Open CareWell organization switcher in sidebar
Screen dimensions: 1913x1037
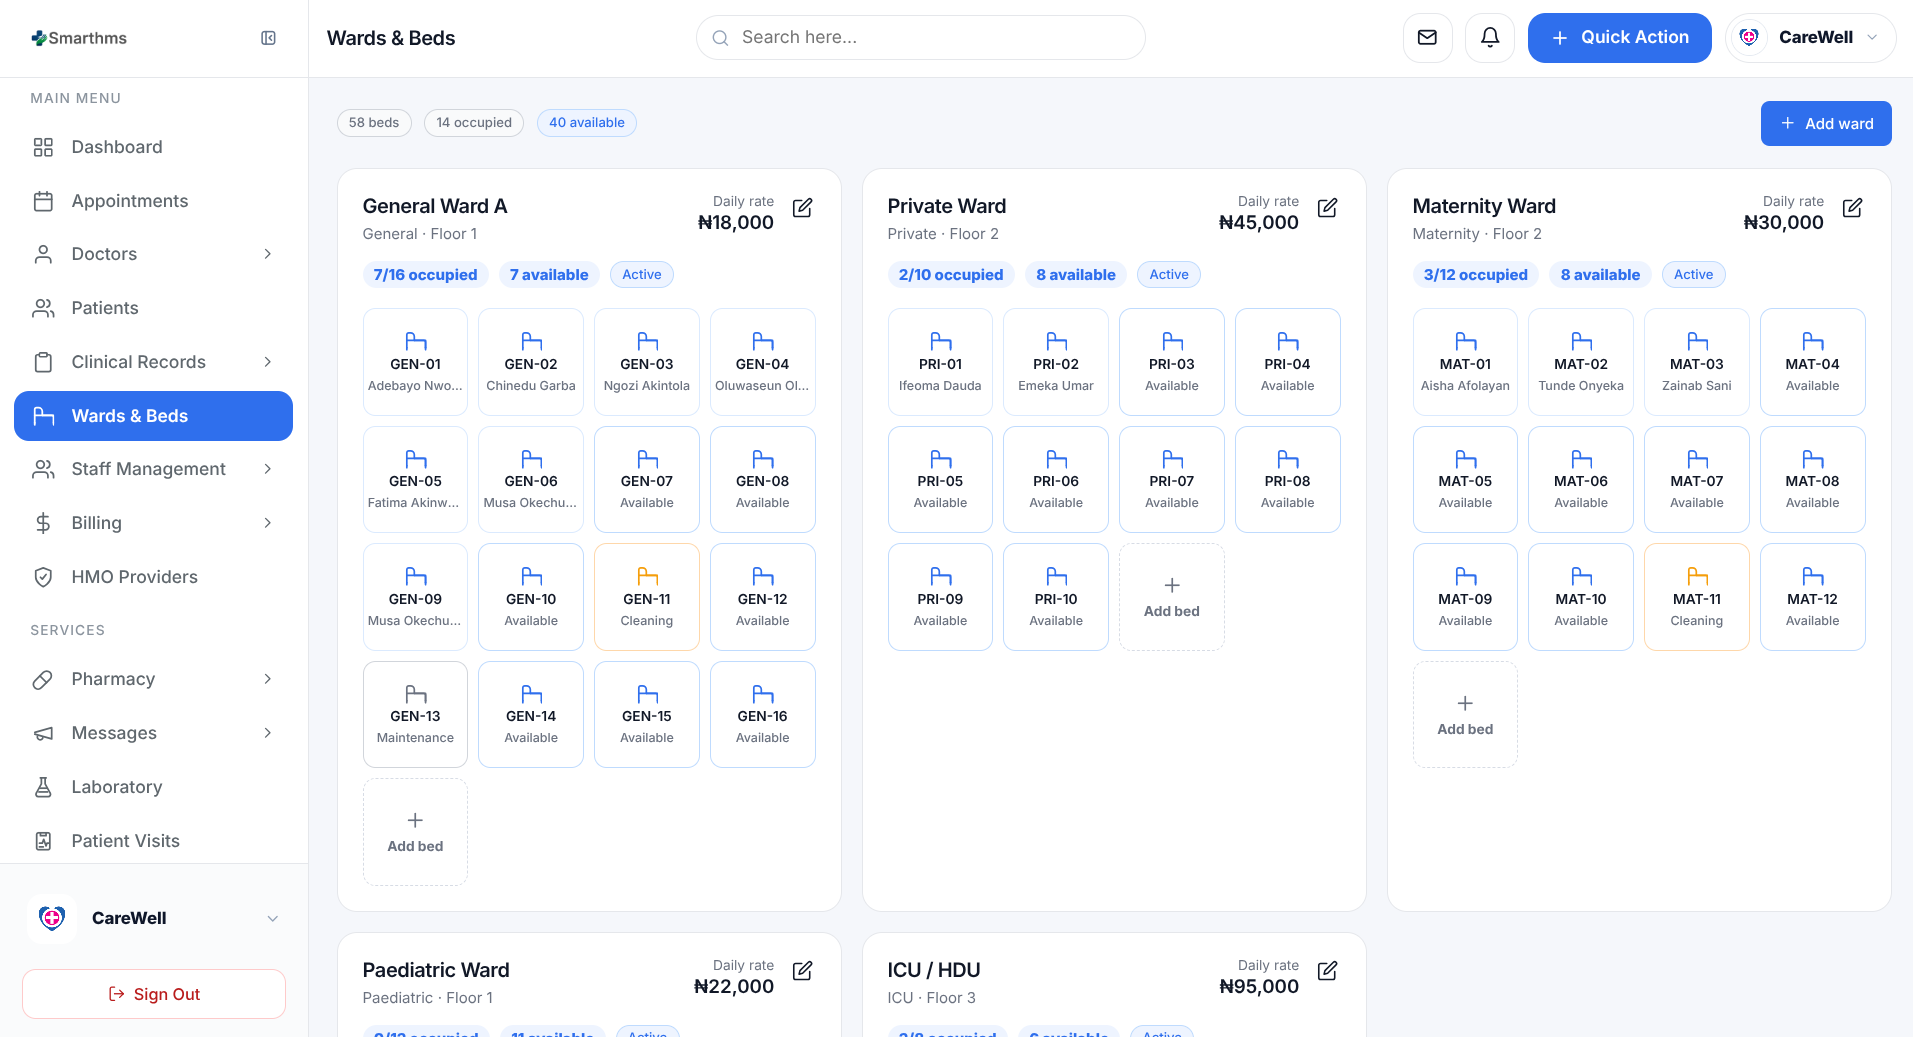click(154, 918)
